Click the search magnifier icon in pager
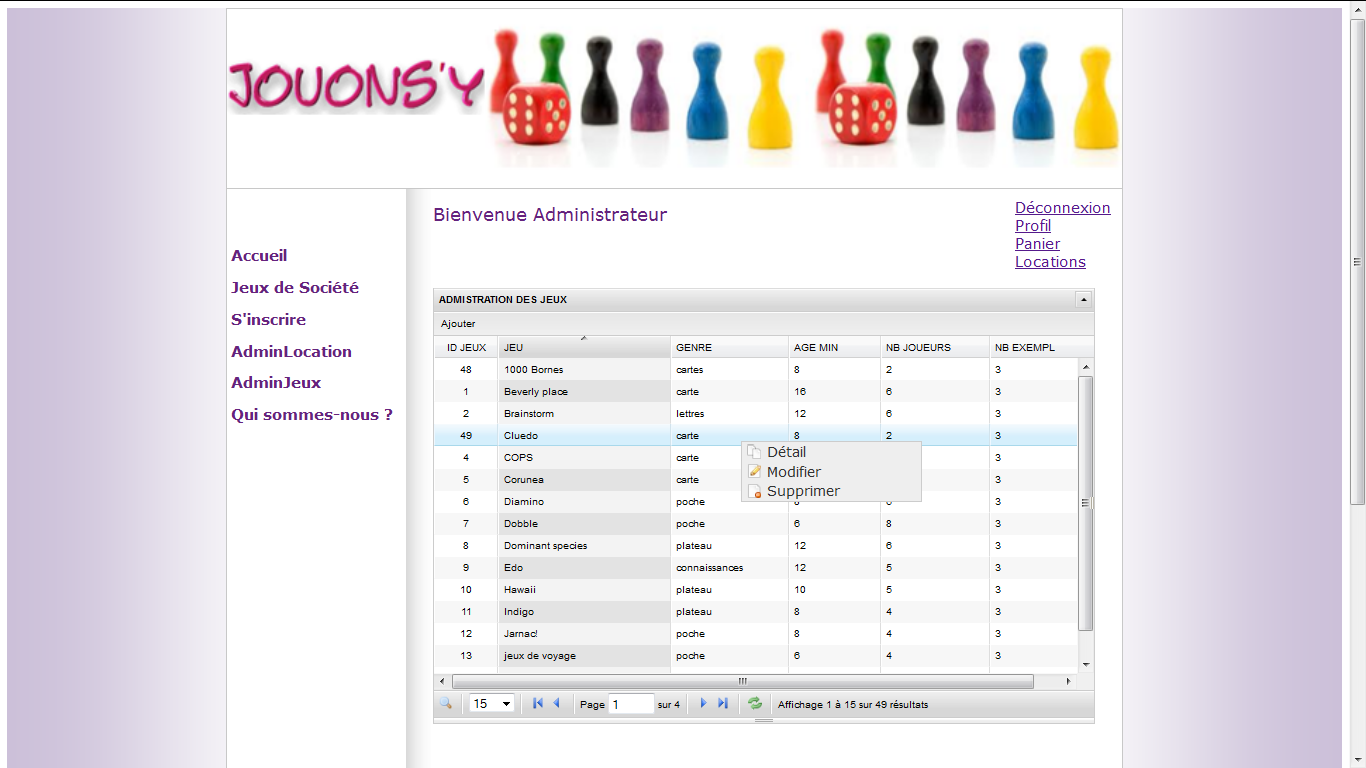 click(446, 703)
